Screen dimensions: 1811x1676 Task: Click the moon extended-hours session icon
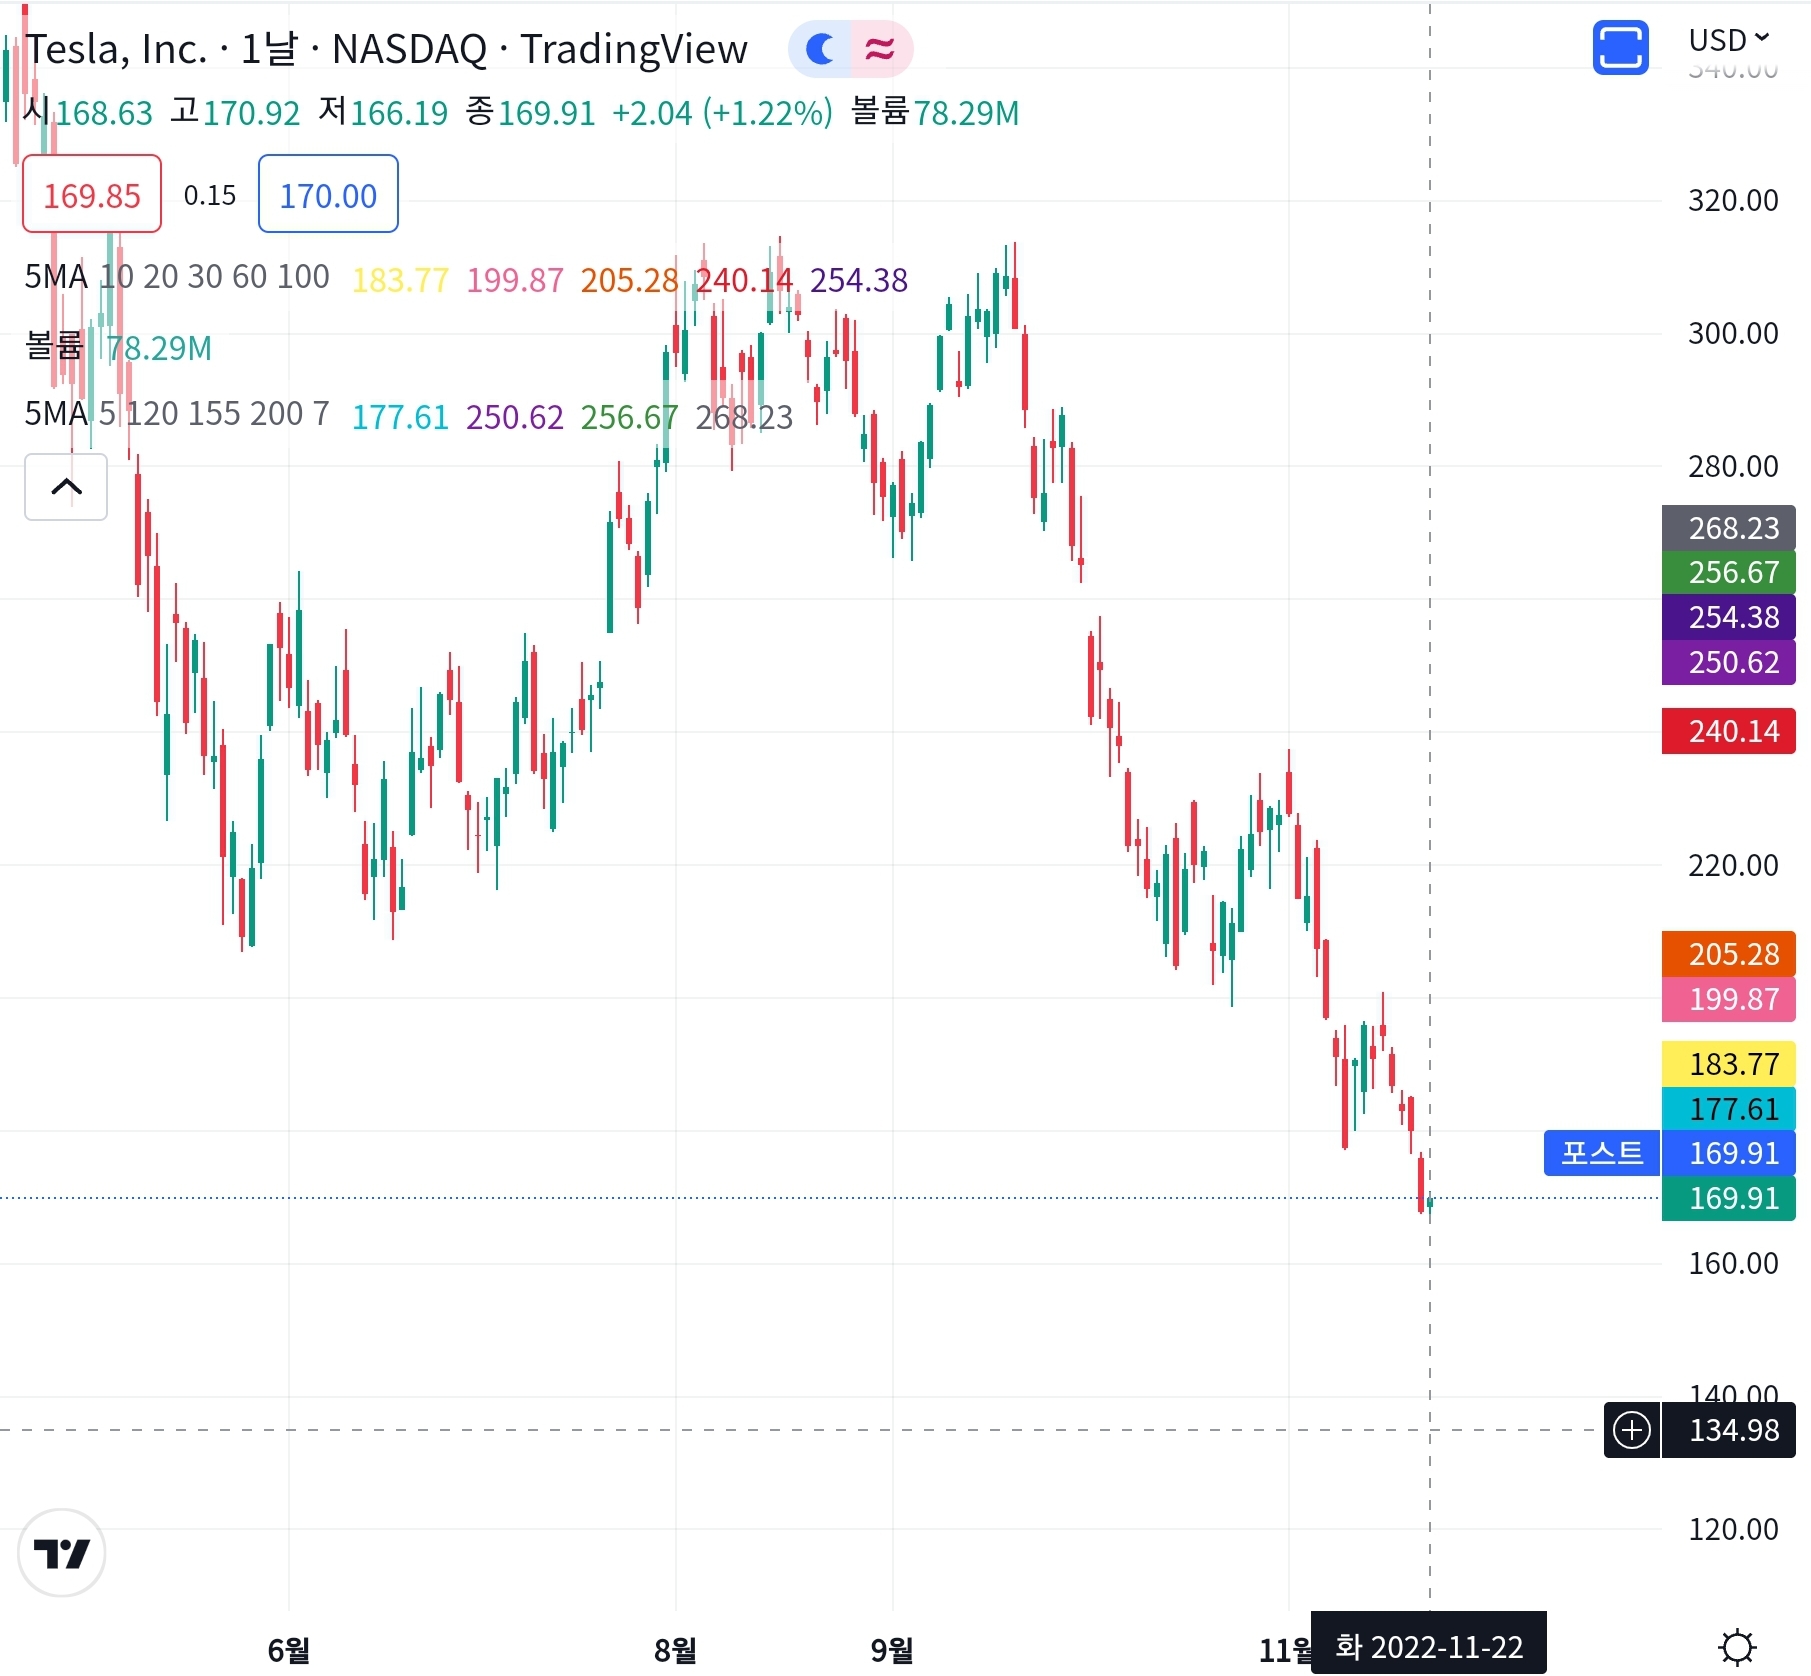pos(820,48)
